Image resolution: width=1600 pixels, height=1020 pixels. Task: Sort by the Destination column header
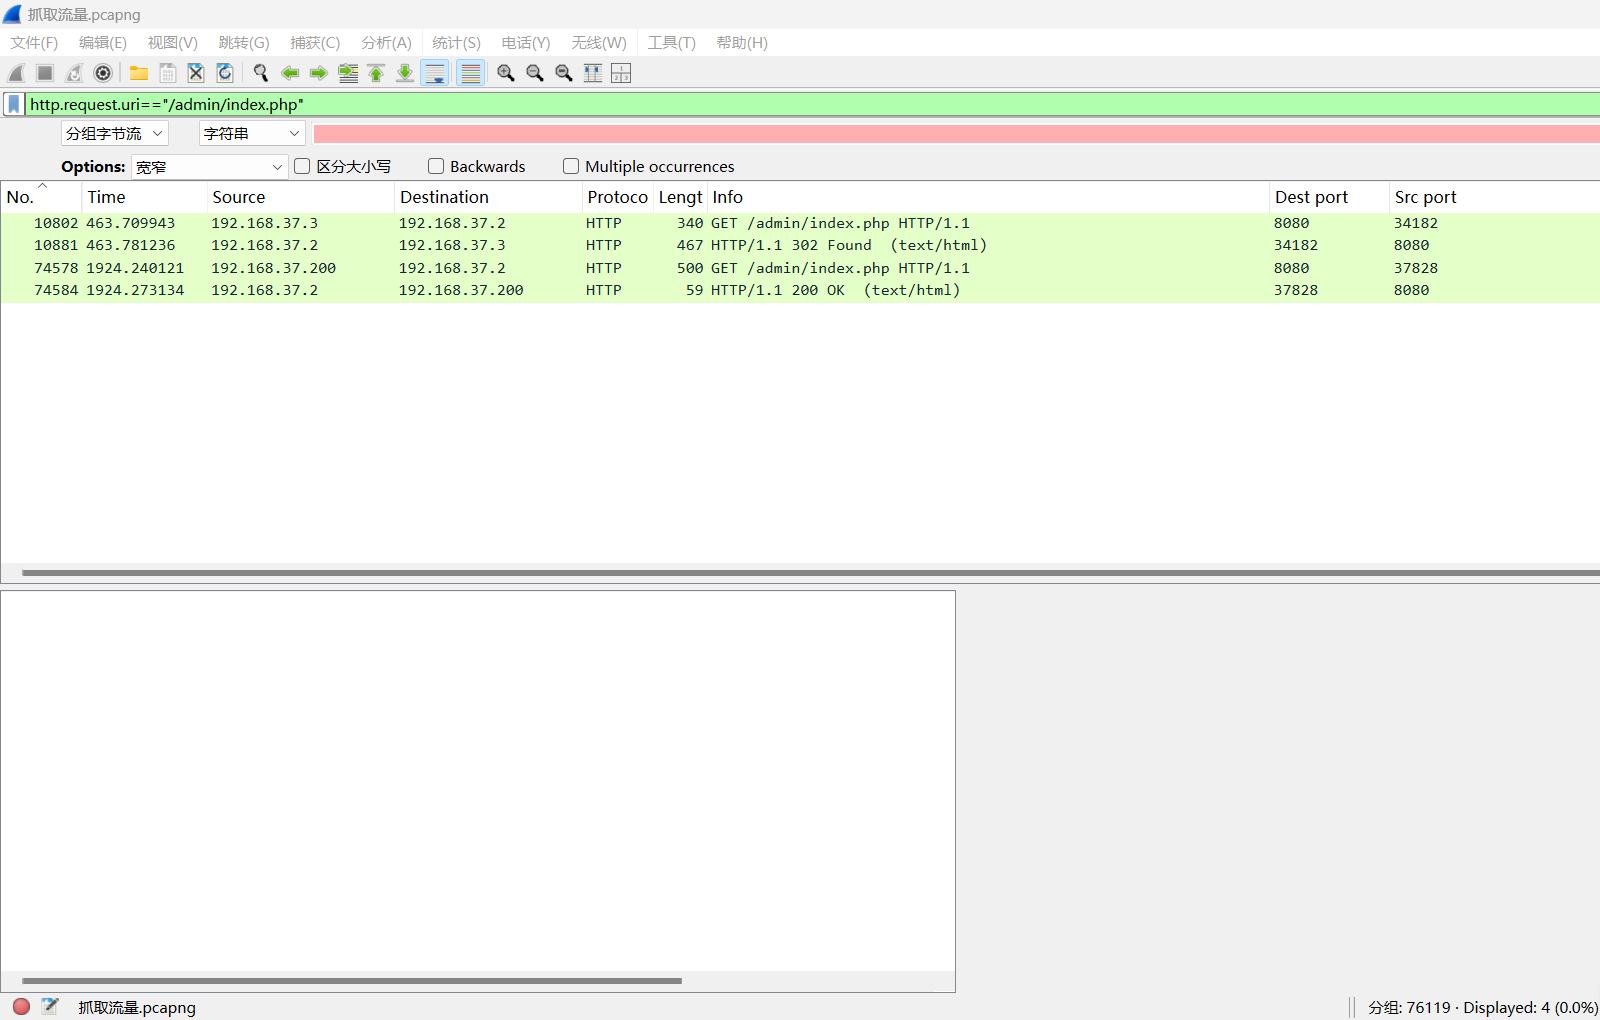488,197
